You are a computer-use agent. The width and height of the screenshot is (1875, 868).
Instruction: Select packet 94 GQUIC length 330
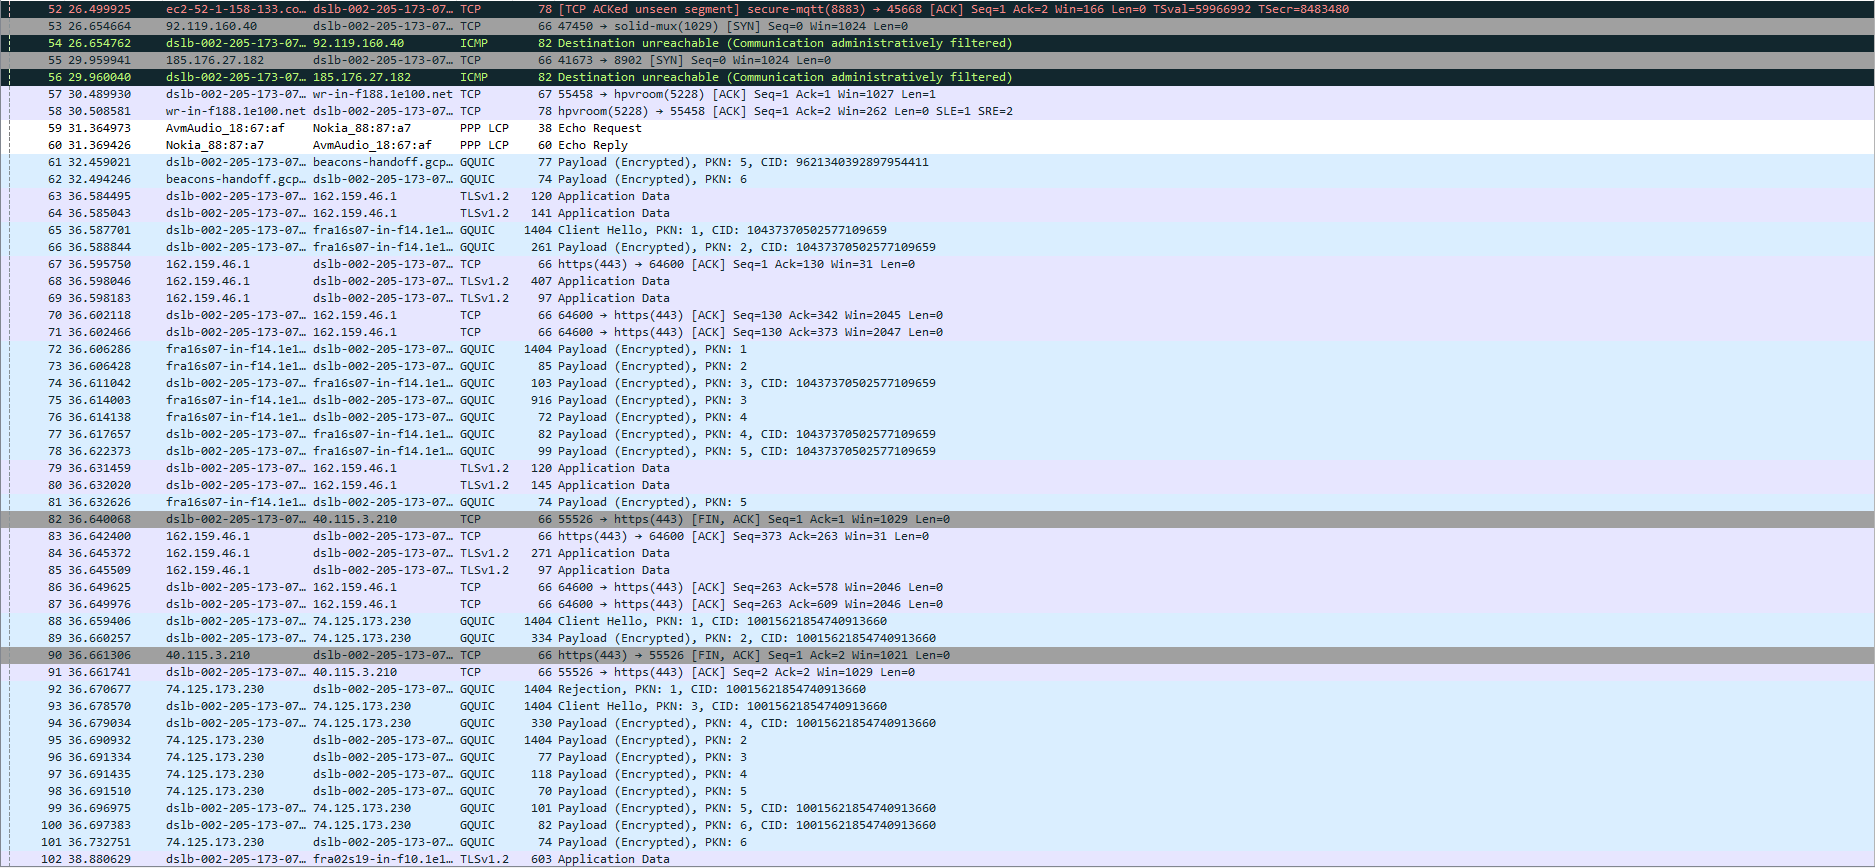pyautogui.click(x=937, y=723)
